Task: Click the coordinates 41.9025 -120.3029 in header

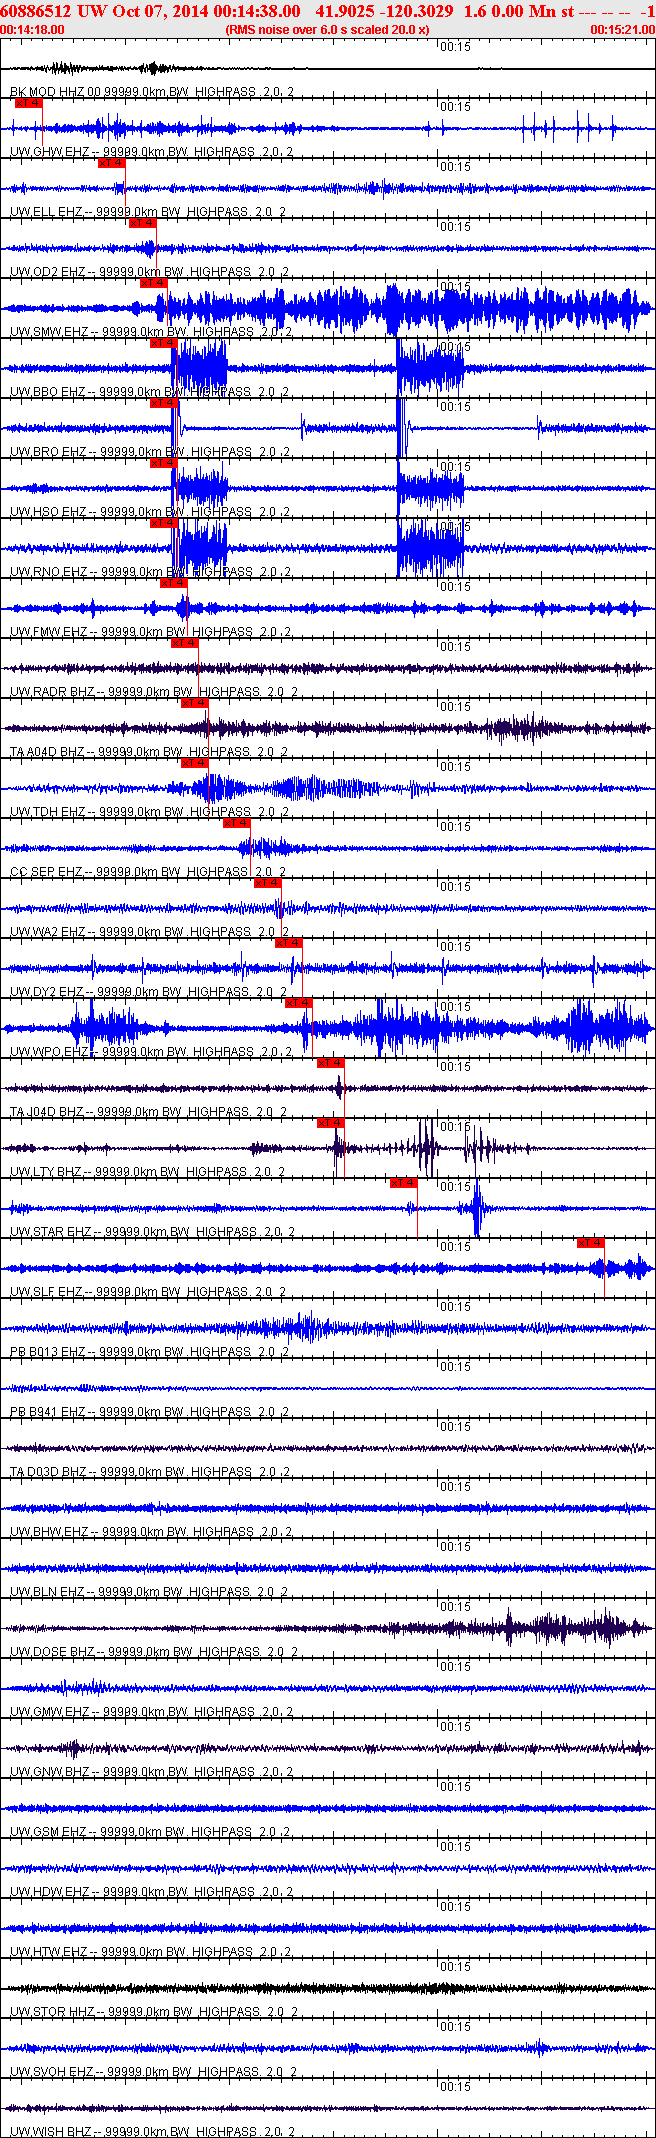Action: [384, 11]
